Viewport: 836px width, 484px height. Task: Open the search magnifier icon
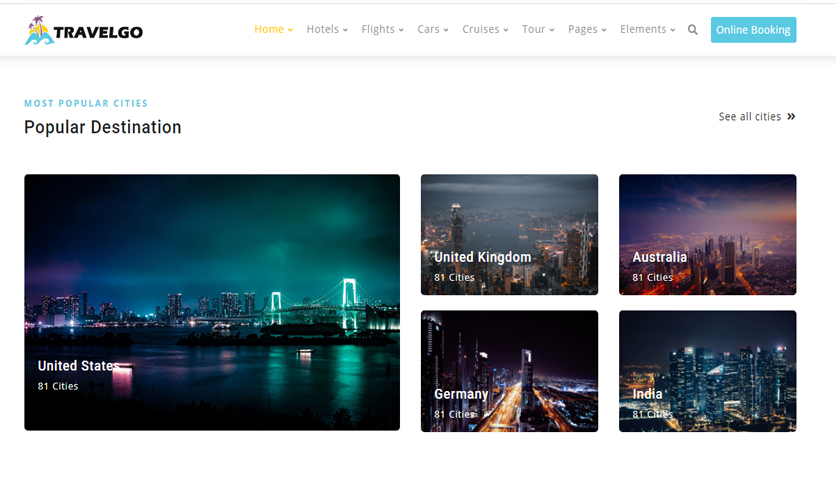click(693, 30)
